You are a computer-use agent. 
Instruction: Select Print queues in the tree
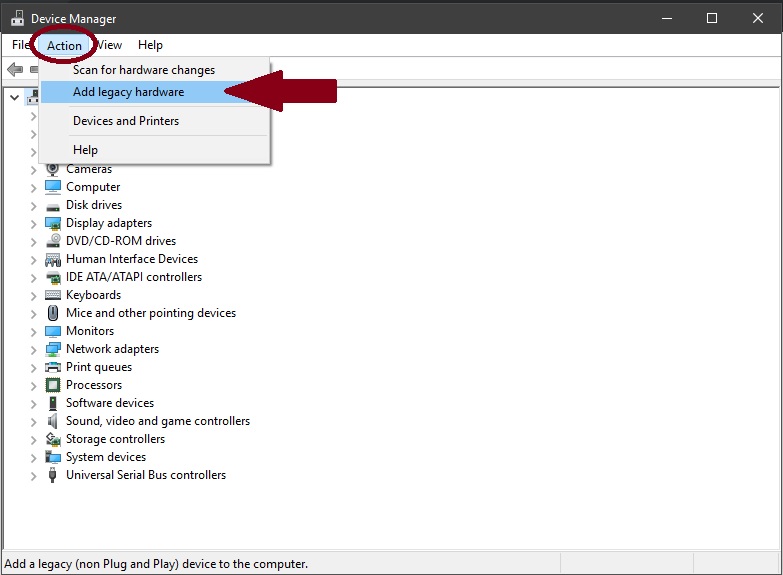click(99, 367)
